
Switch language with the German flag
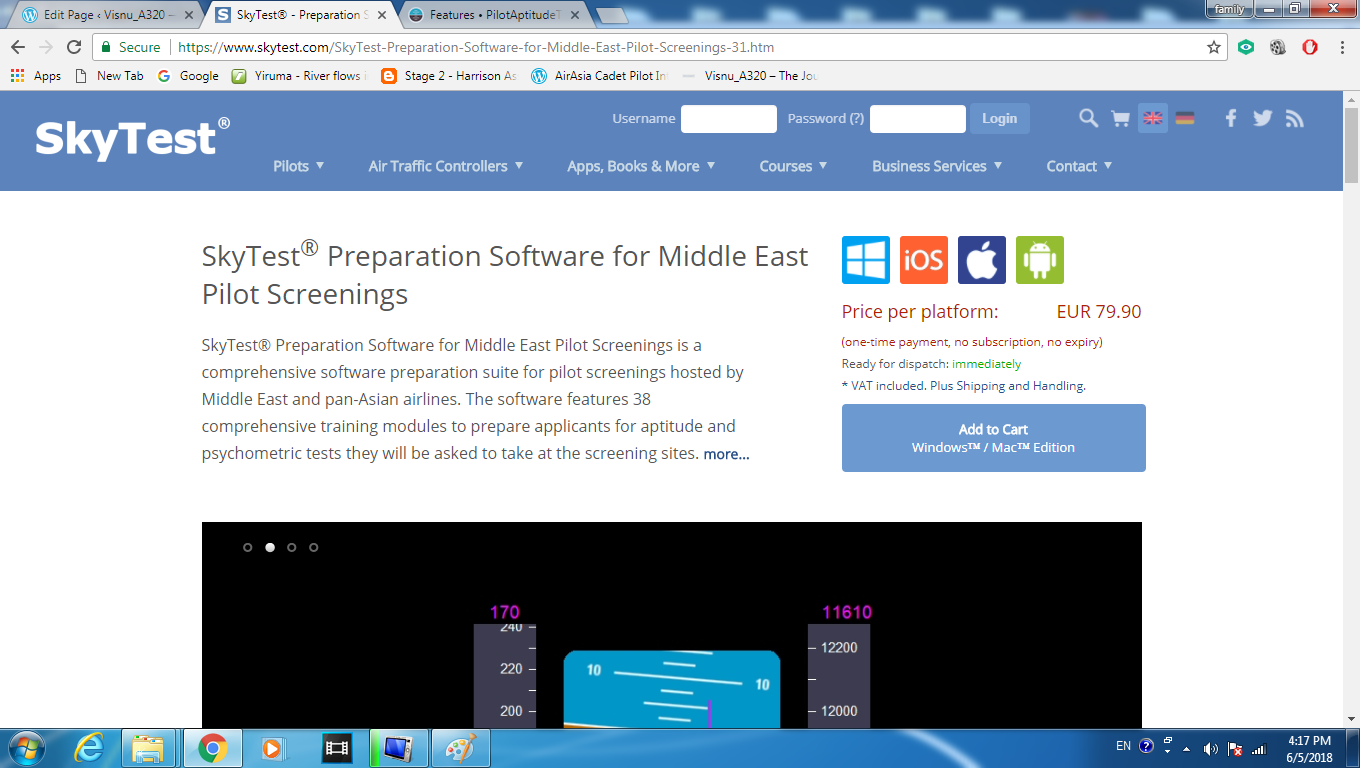(1185, 118)
